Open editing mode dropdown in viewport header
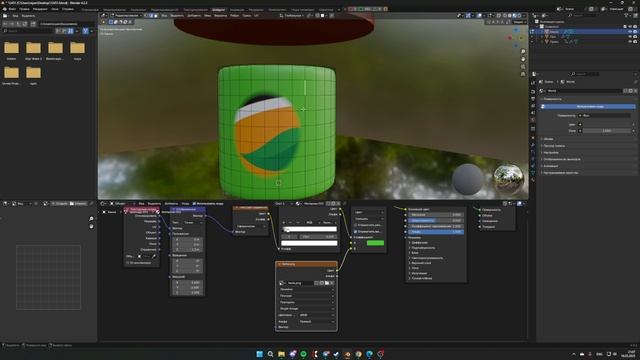 126,16
